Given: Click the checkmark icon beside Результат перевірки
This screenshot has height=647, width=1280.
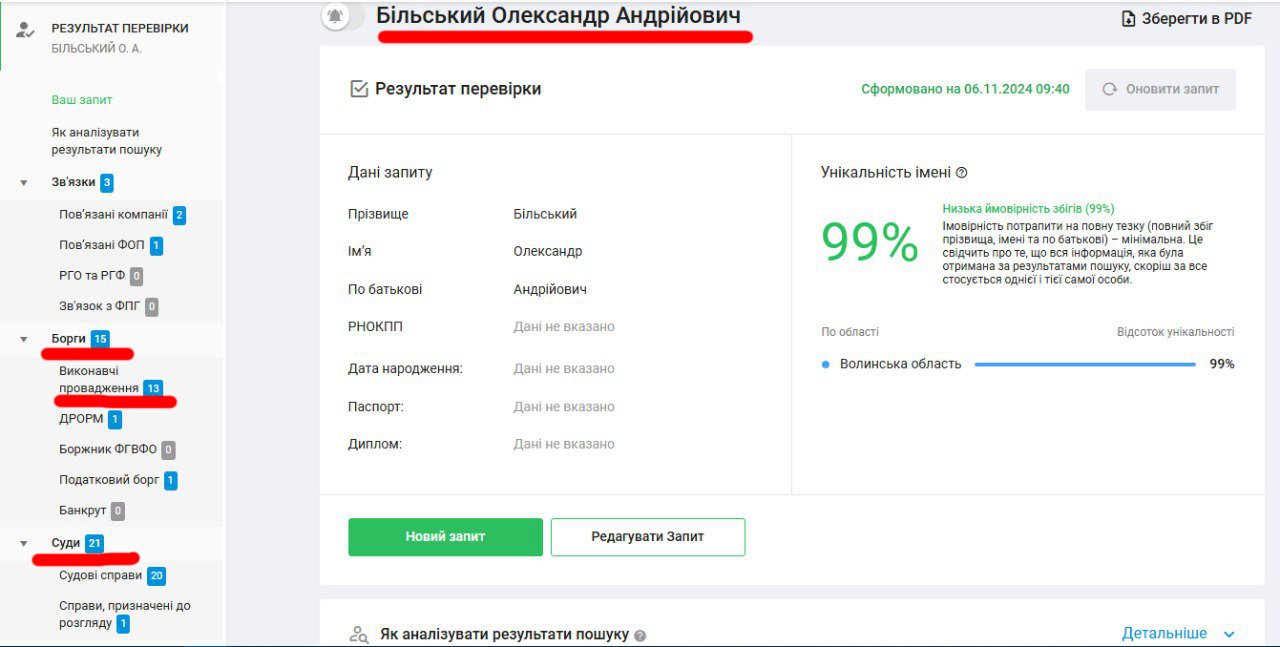Looking at the screenshot, I should (359, 89).
